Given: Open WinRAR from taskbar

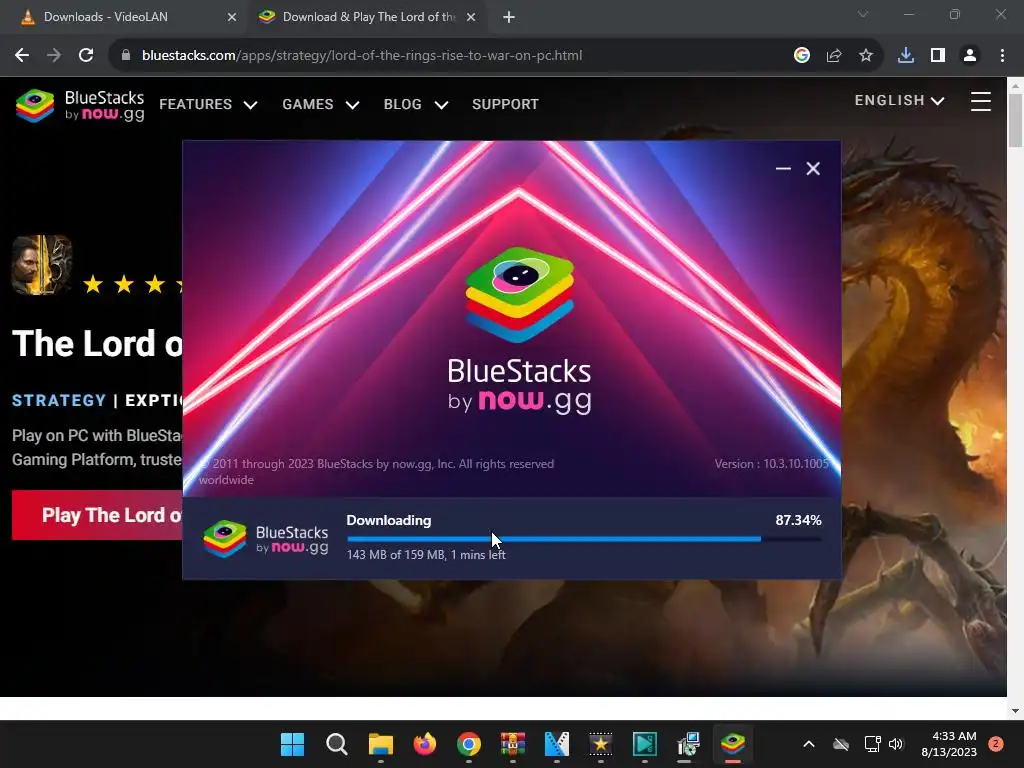Looking at the screenshot, I should pos(513,744).
